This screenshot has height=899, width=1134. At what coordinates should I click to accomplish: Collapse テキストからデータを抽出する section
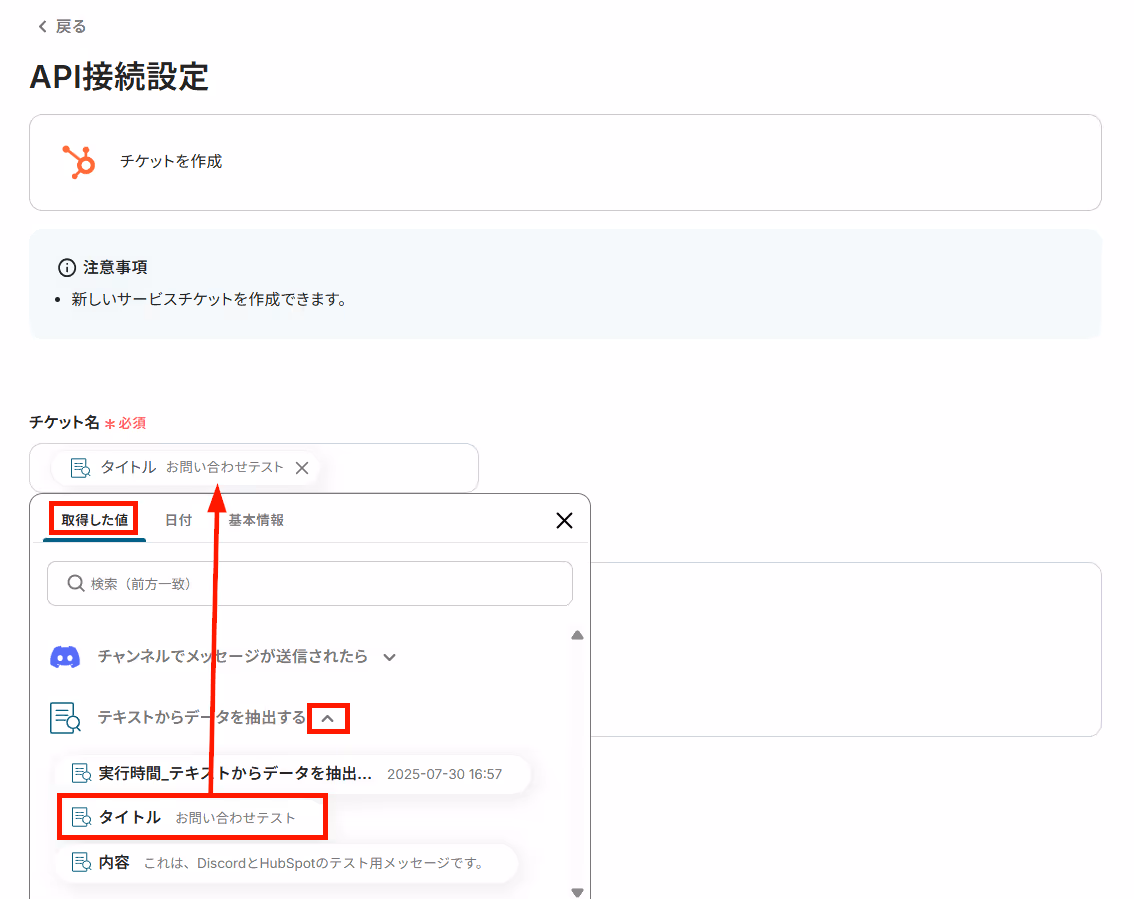328,718
